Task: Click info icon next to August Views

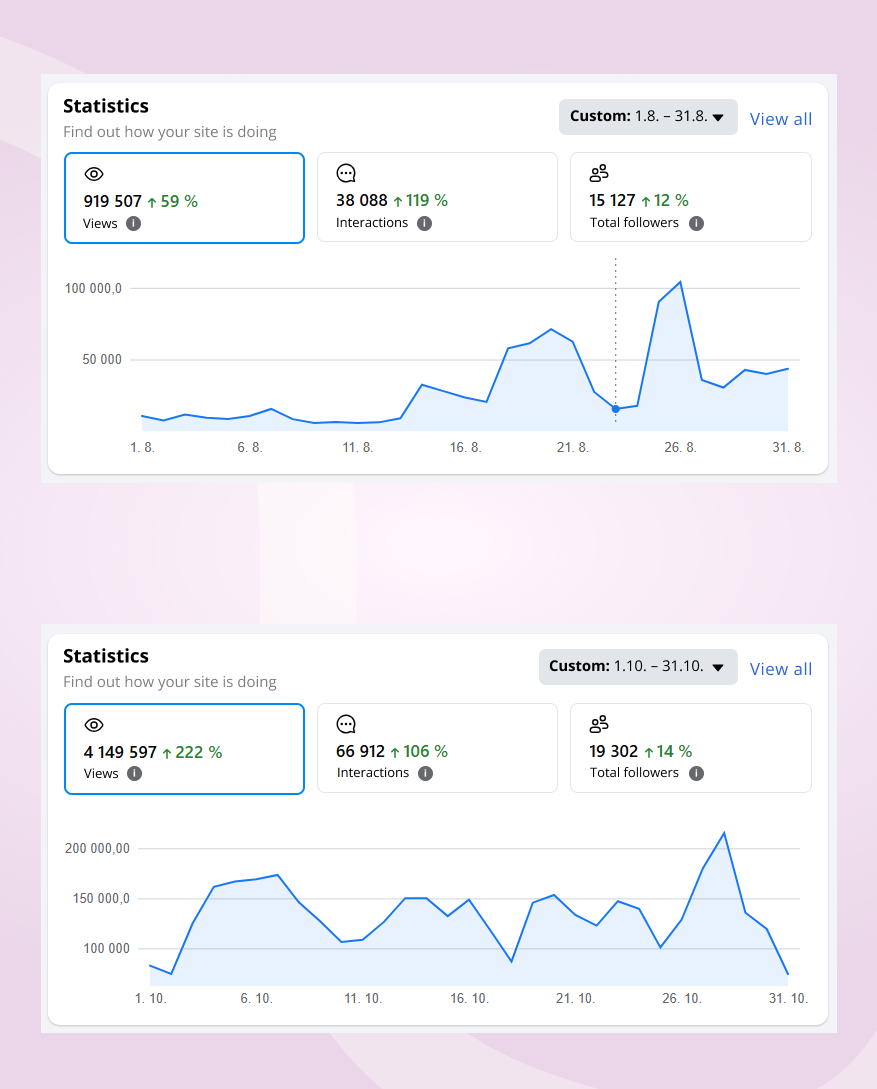Action: (x=134, y=223)
